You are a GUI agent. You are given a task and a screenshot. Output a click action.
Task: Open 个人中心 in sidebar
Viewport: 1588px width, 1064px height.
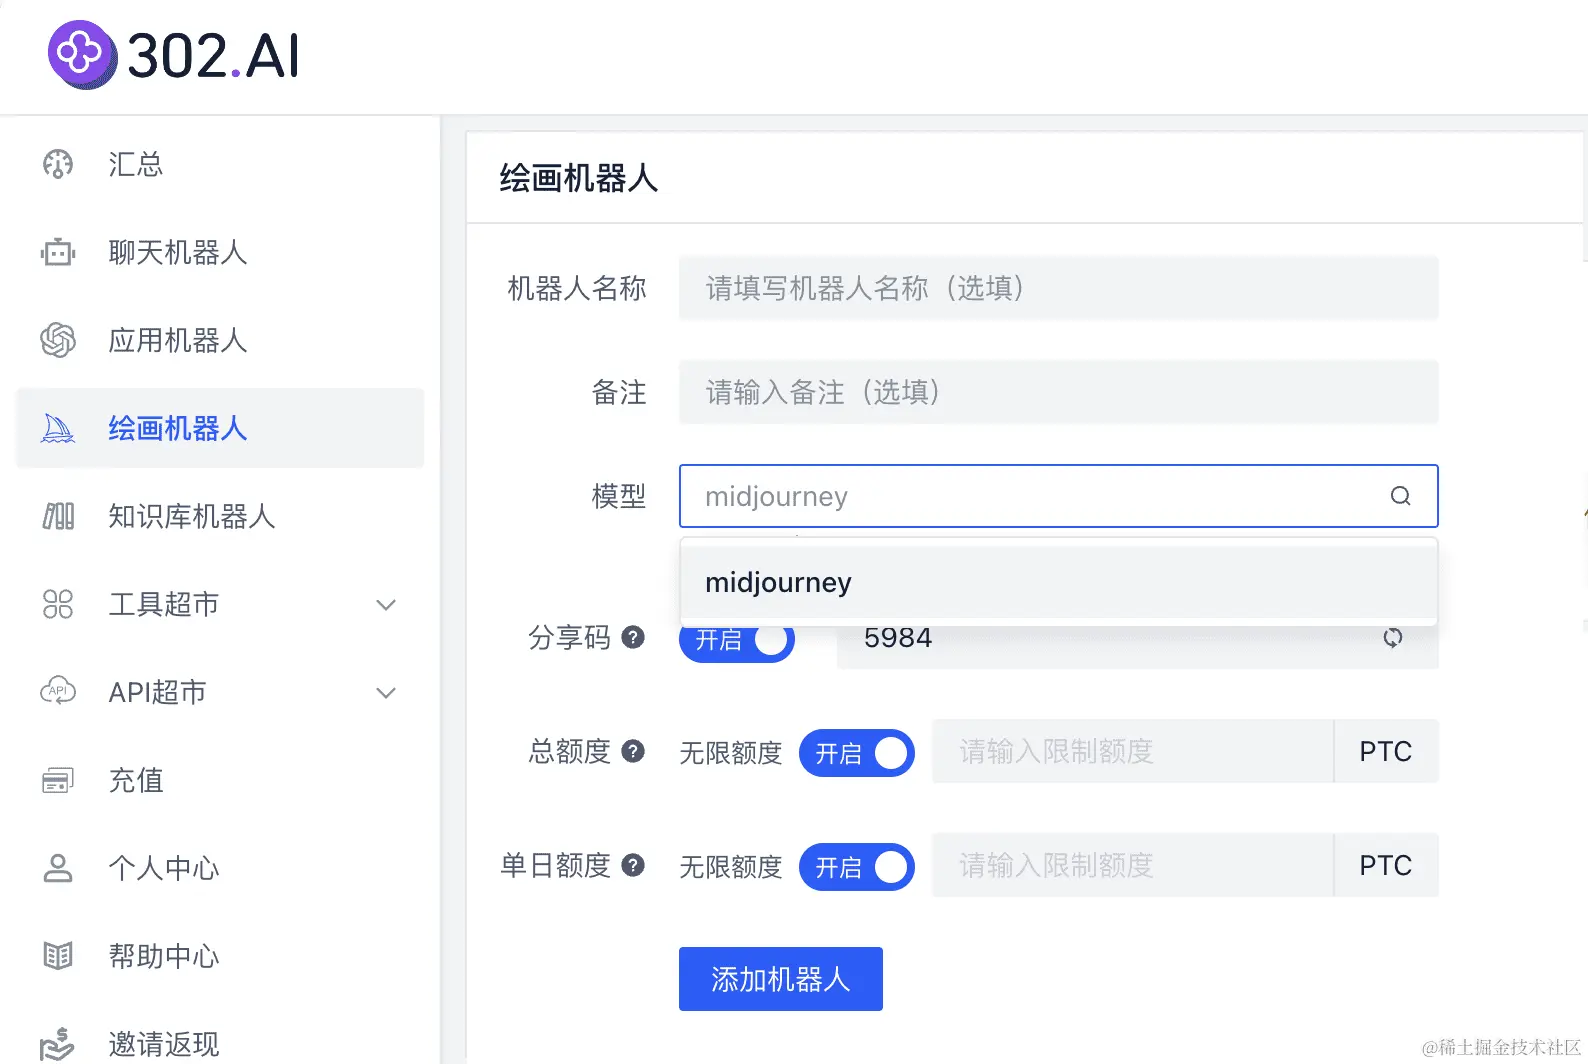[x=220, y=868]
